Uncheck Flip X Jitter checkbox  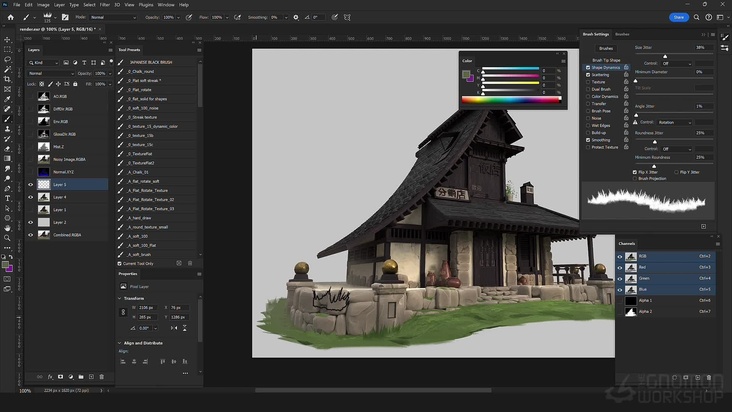click(x=634, y=172)
